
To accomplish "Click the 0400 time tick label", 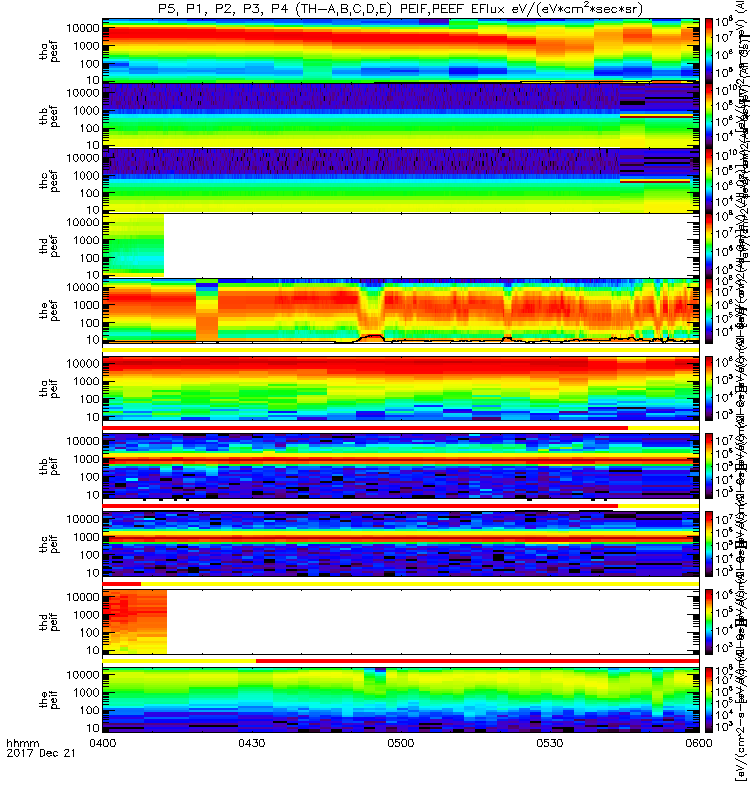I will pos(103,743).
